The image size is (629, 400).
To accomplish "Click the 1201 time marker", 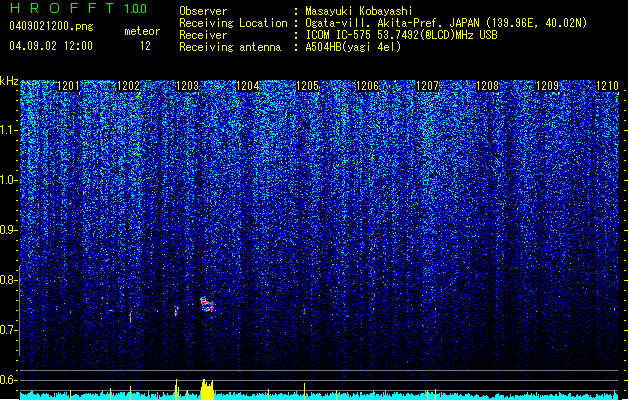I will point(69,85).
